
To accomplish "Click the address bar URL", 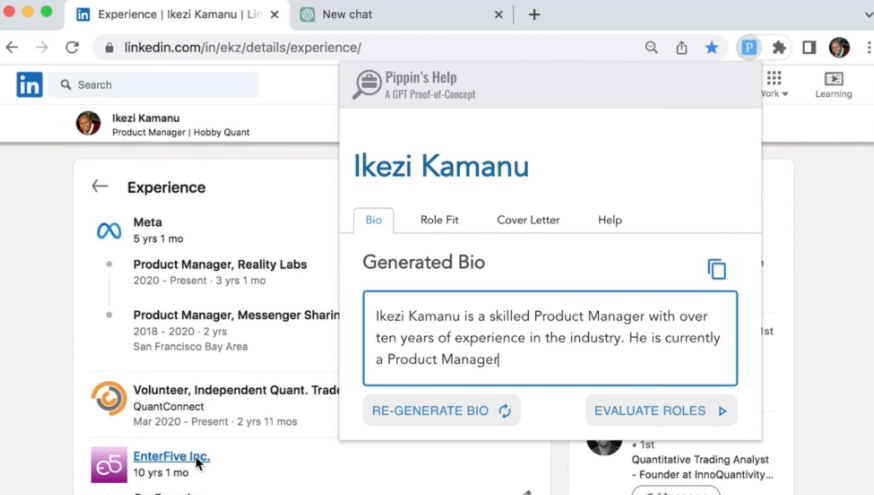I will point(242,48).
